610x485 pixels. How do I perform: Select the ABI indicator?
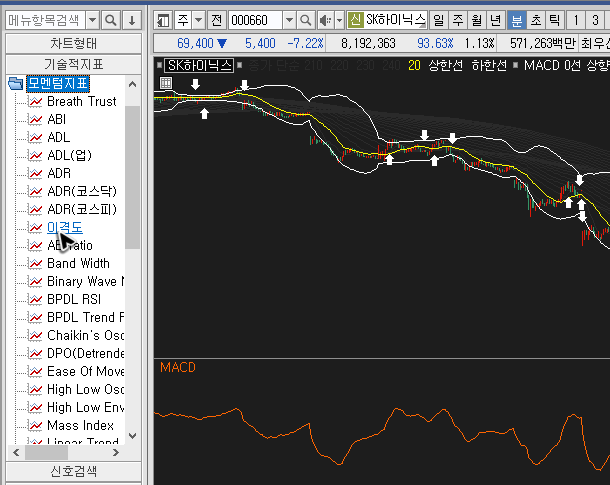click(57, 119)
